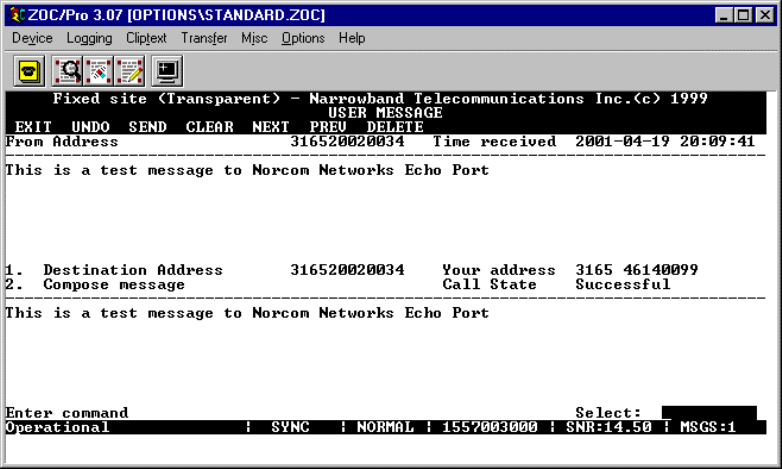This screenshot has width=782, height=469.
Task: Open the Help menu
Action: point(352,38)
